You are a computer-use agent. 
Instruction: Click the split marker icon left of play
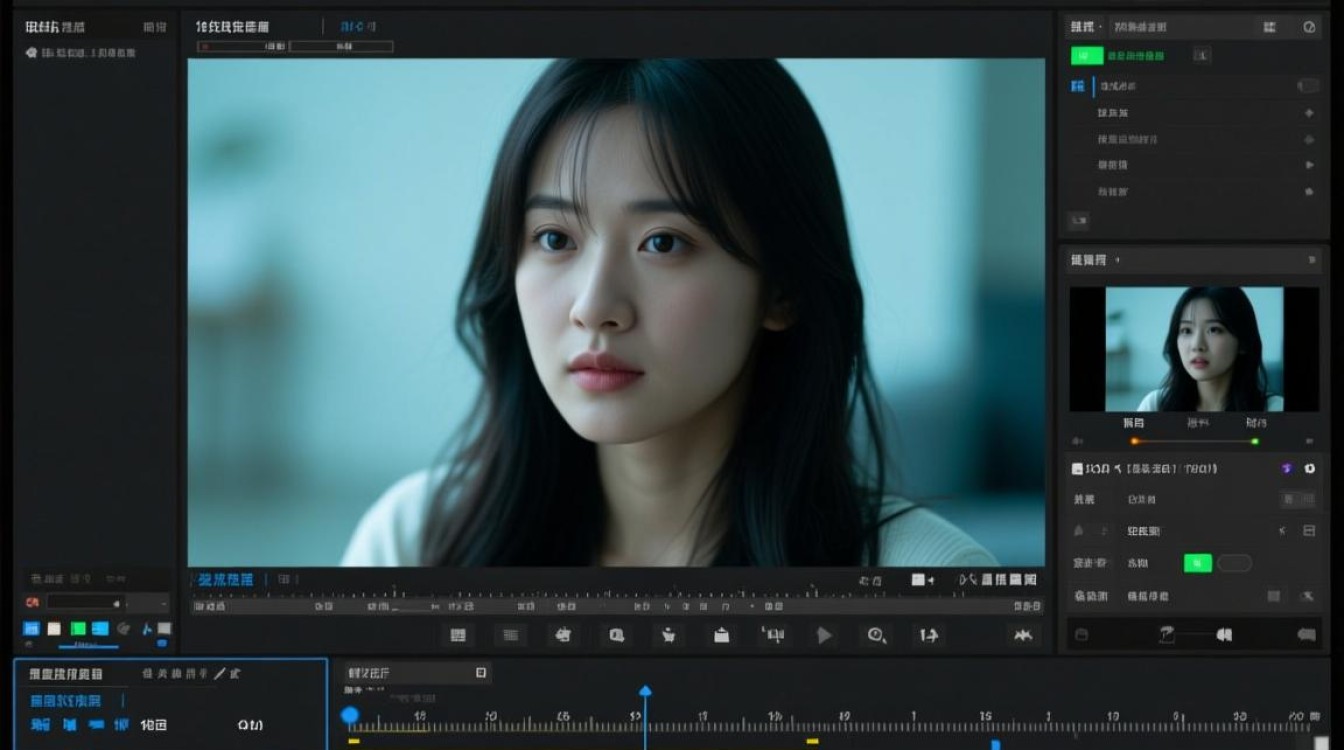tap(772, 634)
